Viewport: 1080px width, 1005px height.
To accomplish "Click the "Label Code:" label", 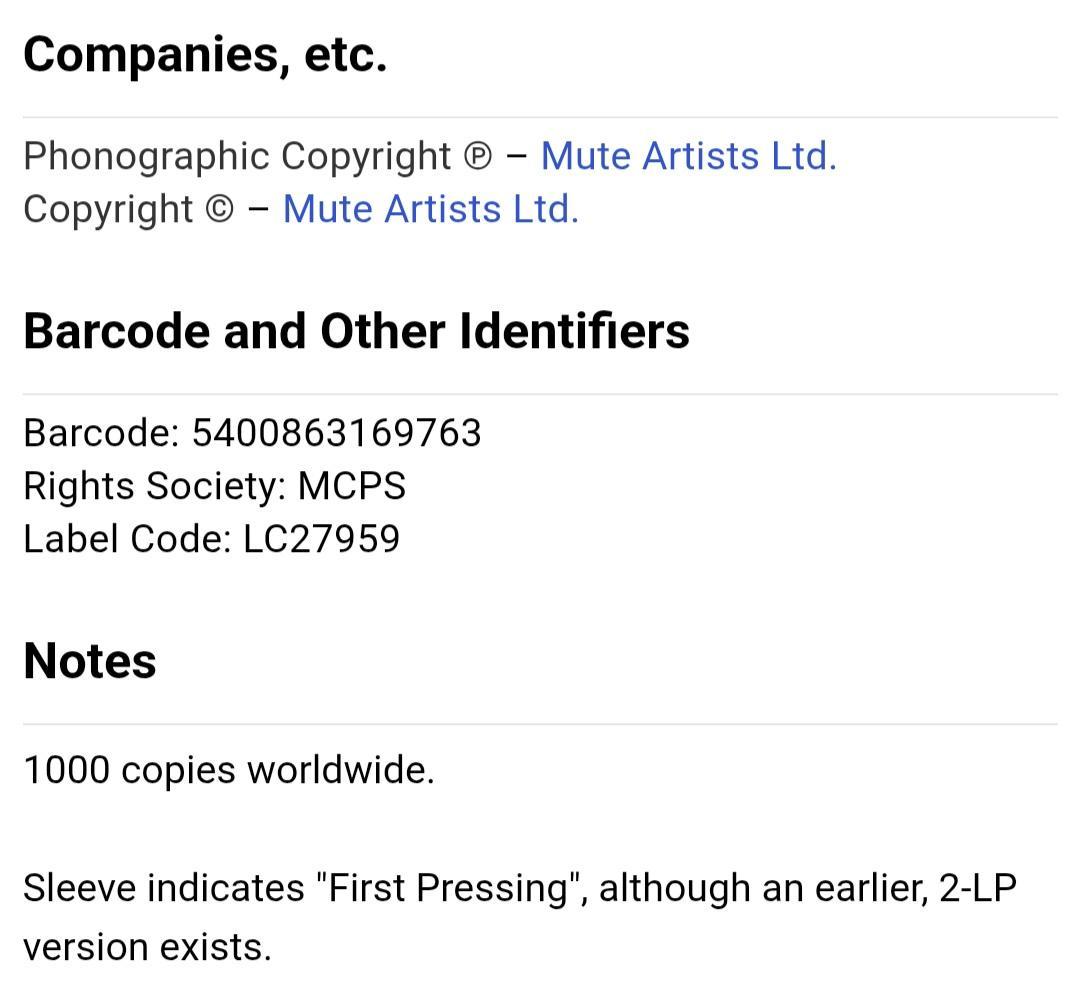I will [127, 539].
